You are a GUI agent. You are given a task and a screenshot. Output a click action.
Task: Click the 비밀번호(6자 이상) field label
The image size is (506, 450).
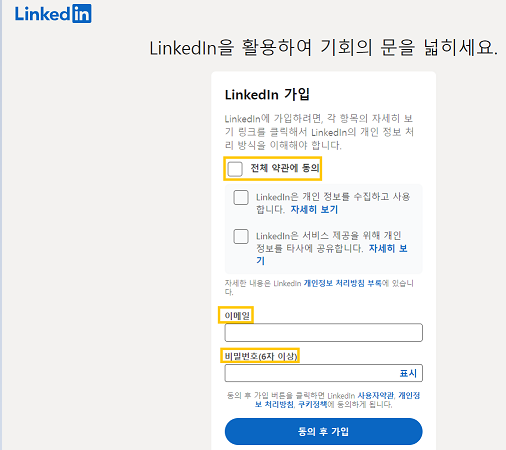coord(261,356)
